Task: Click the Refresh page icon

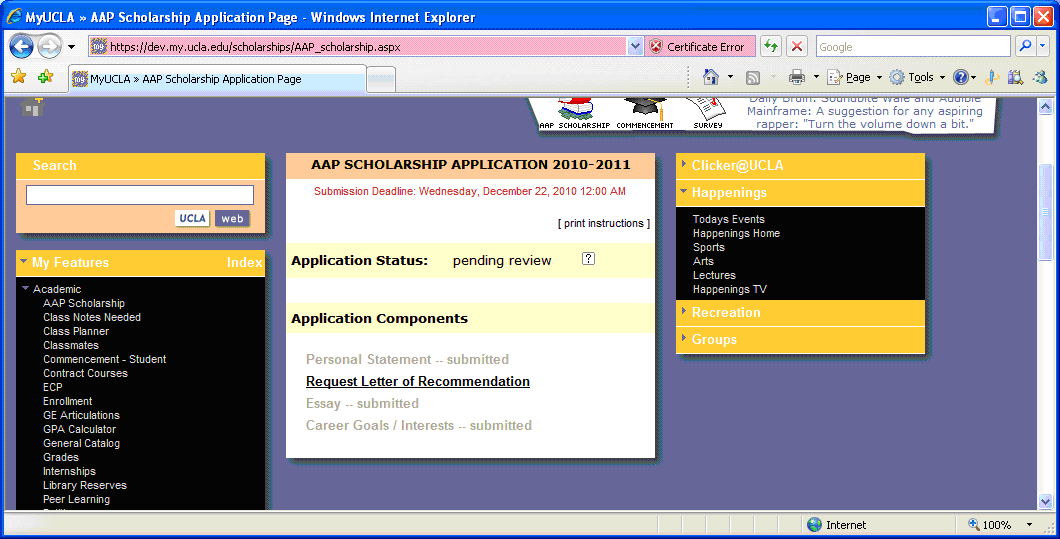Action: pos(770,47)
